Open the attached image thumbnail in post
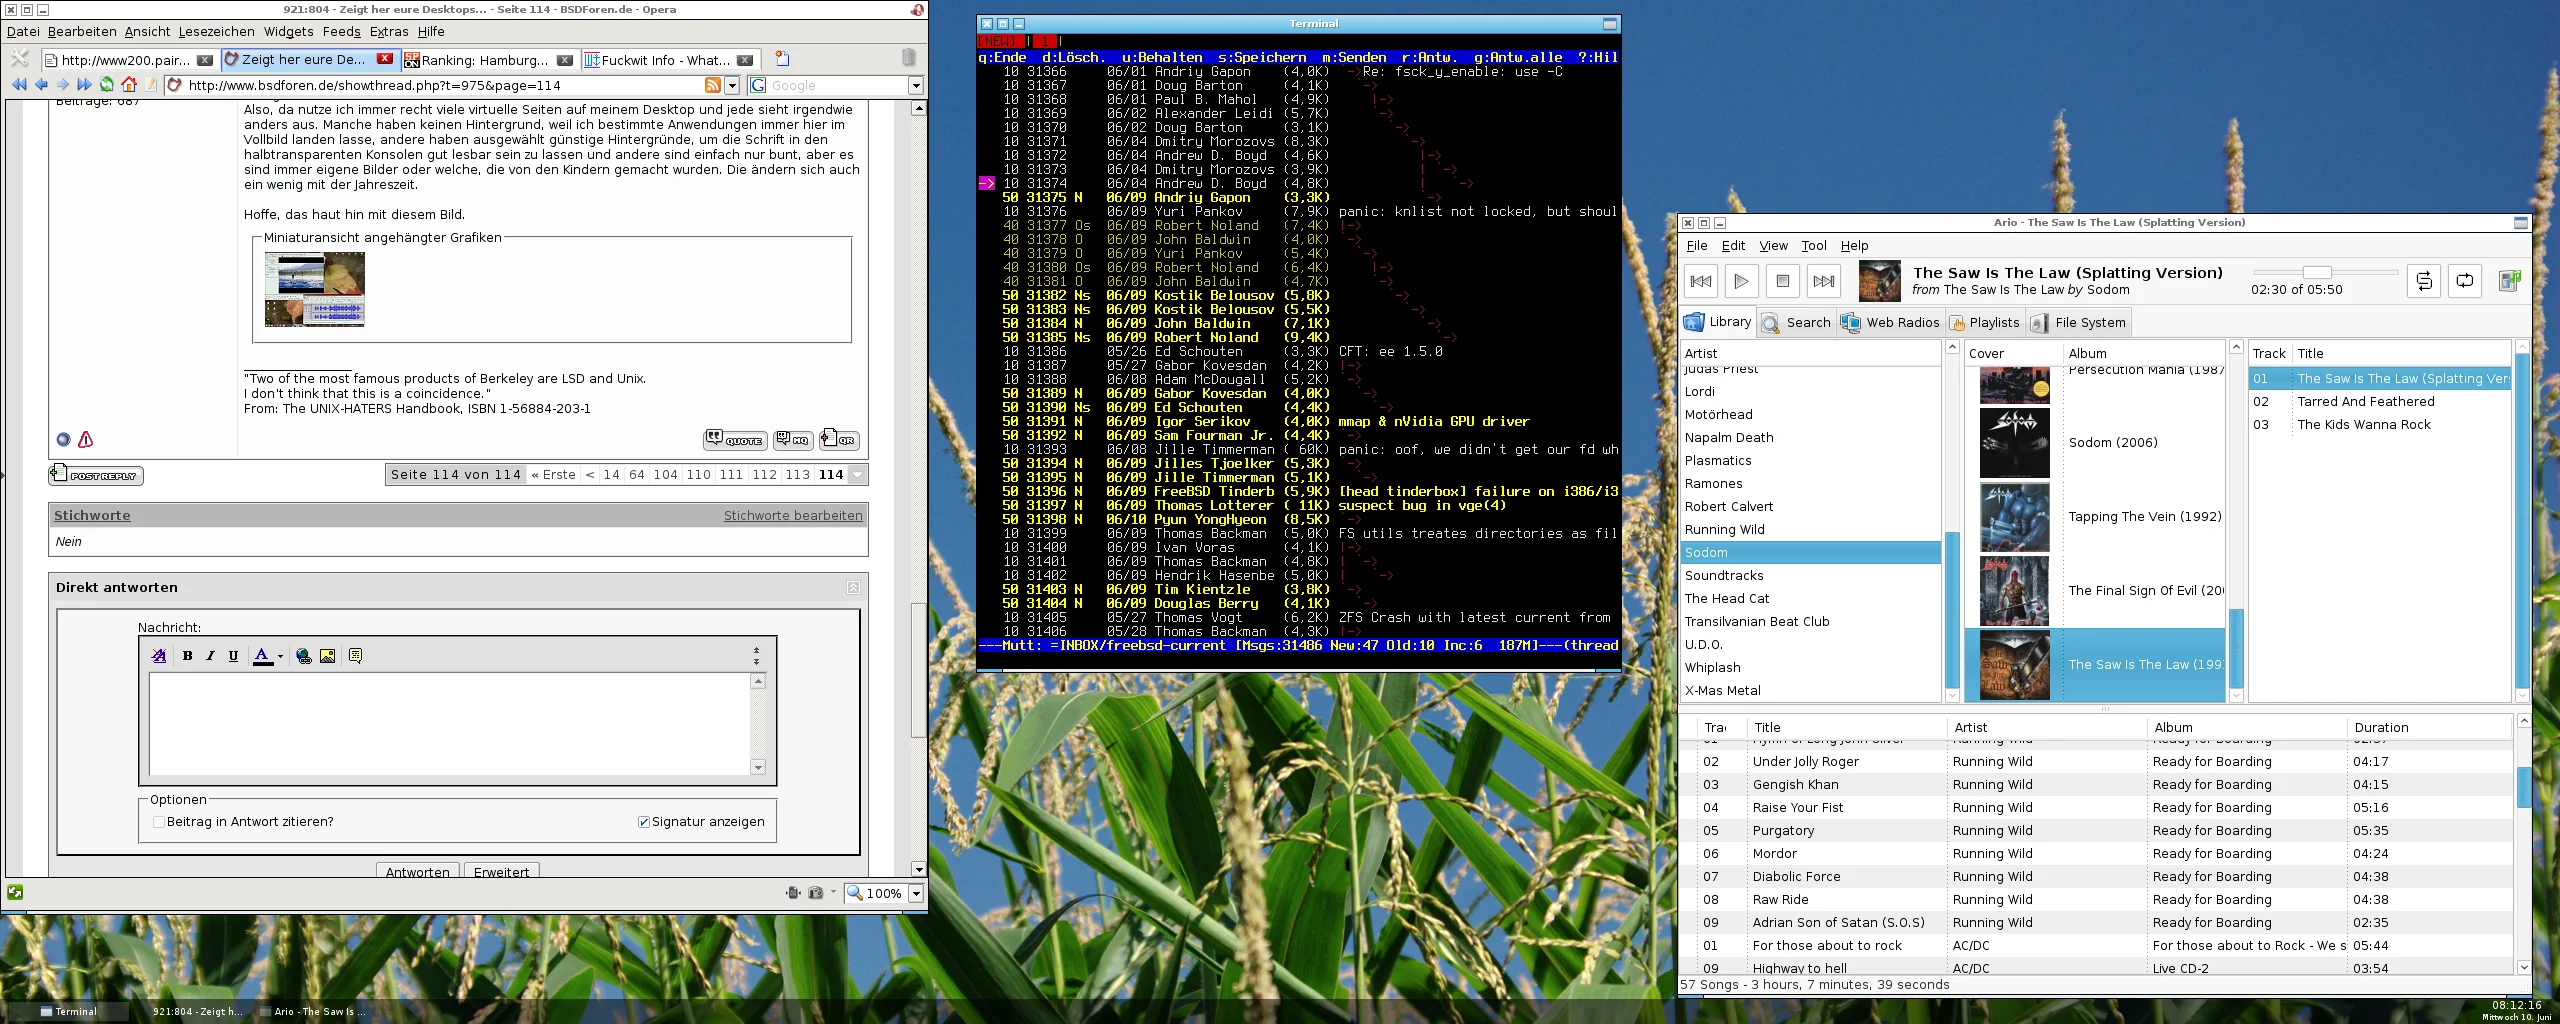 314,289
